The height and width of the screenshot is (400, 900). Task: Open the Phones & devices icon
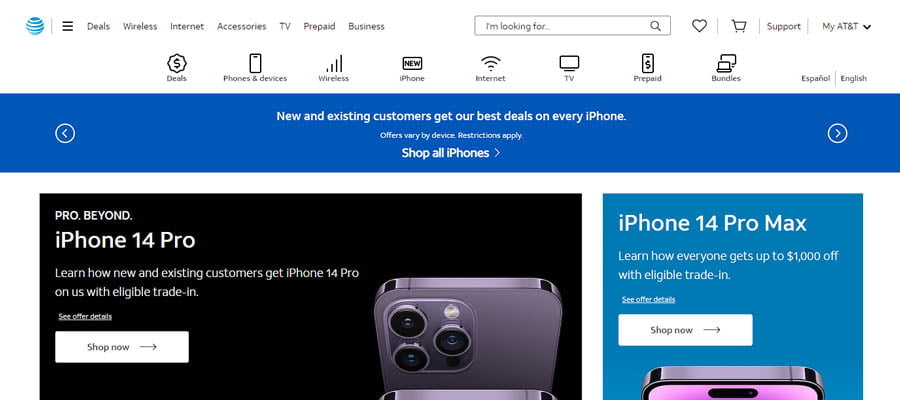coord(255,63)
